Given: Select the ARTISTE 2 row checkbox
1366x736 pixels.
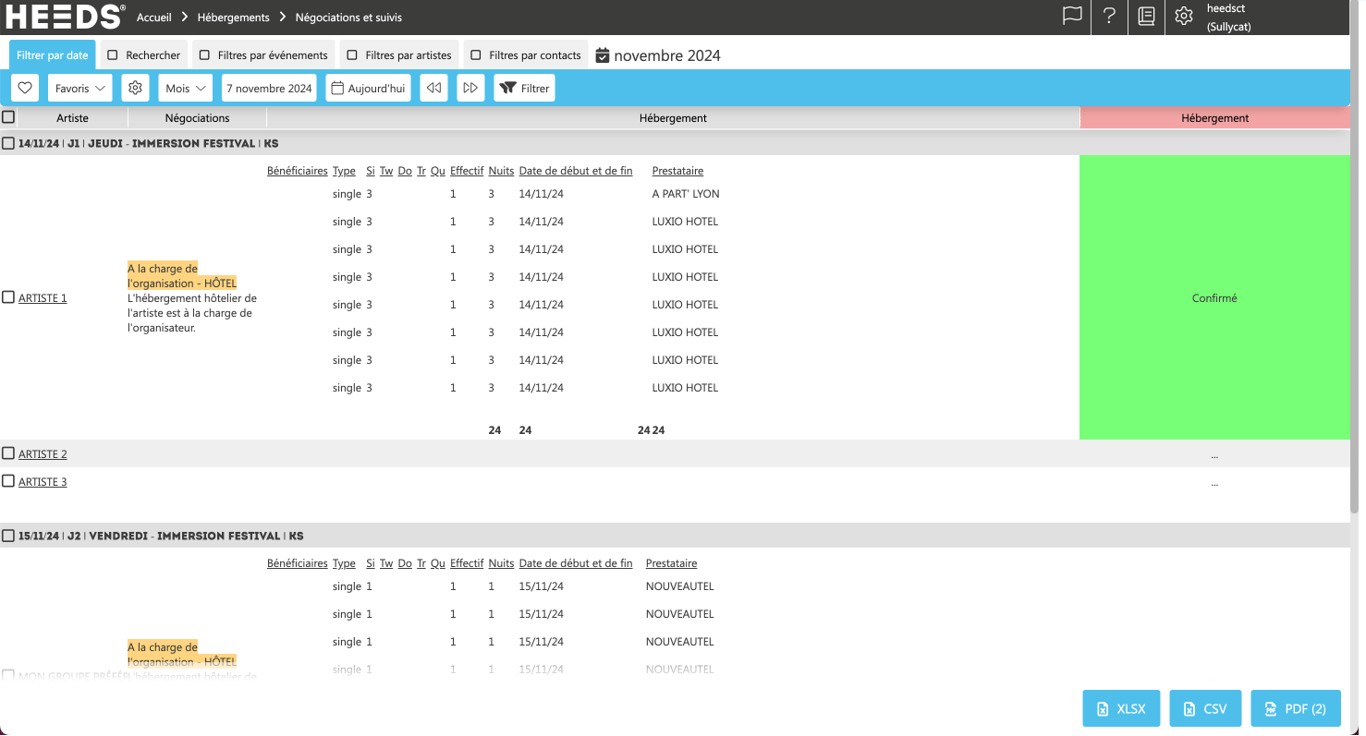Looking at the screenshot, I should (8, 453).
